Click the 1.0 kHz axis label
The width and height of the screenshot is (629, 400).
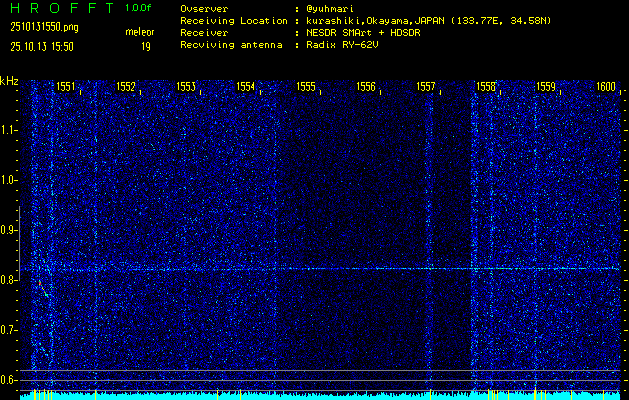click(8, 181)
